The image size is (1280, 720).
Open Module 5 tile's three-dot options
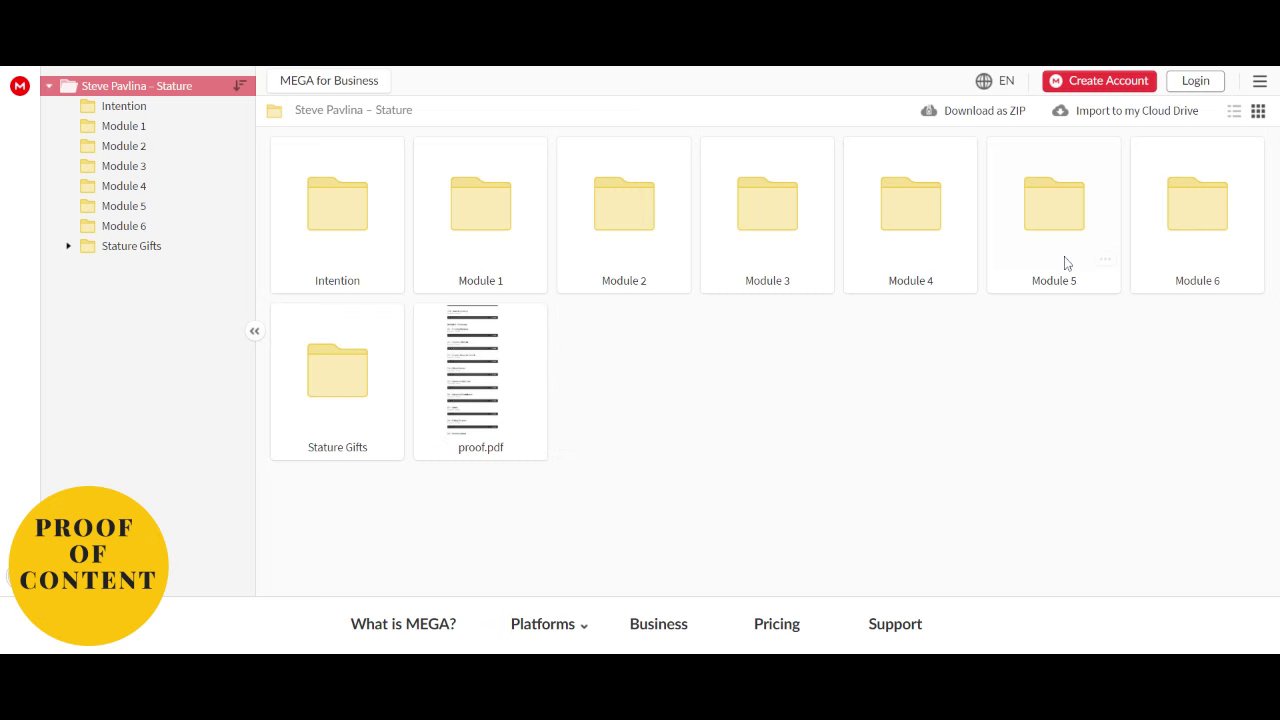click(x=1105, y=259)
